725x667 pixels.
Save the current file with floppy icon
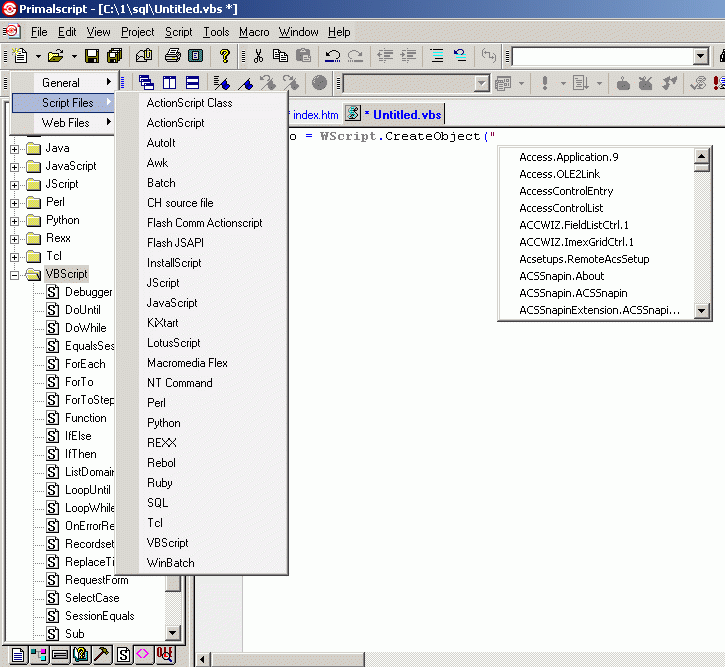click(92, 56)
